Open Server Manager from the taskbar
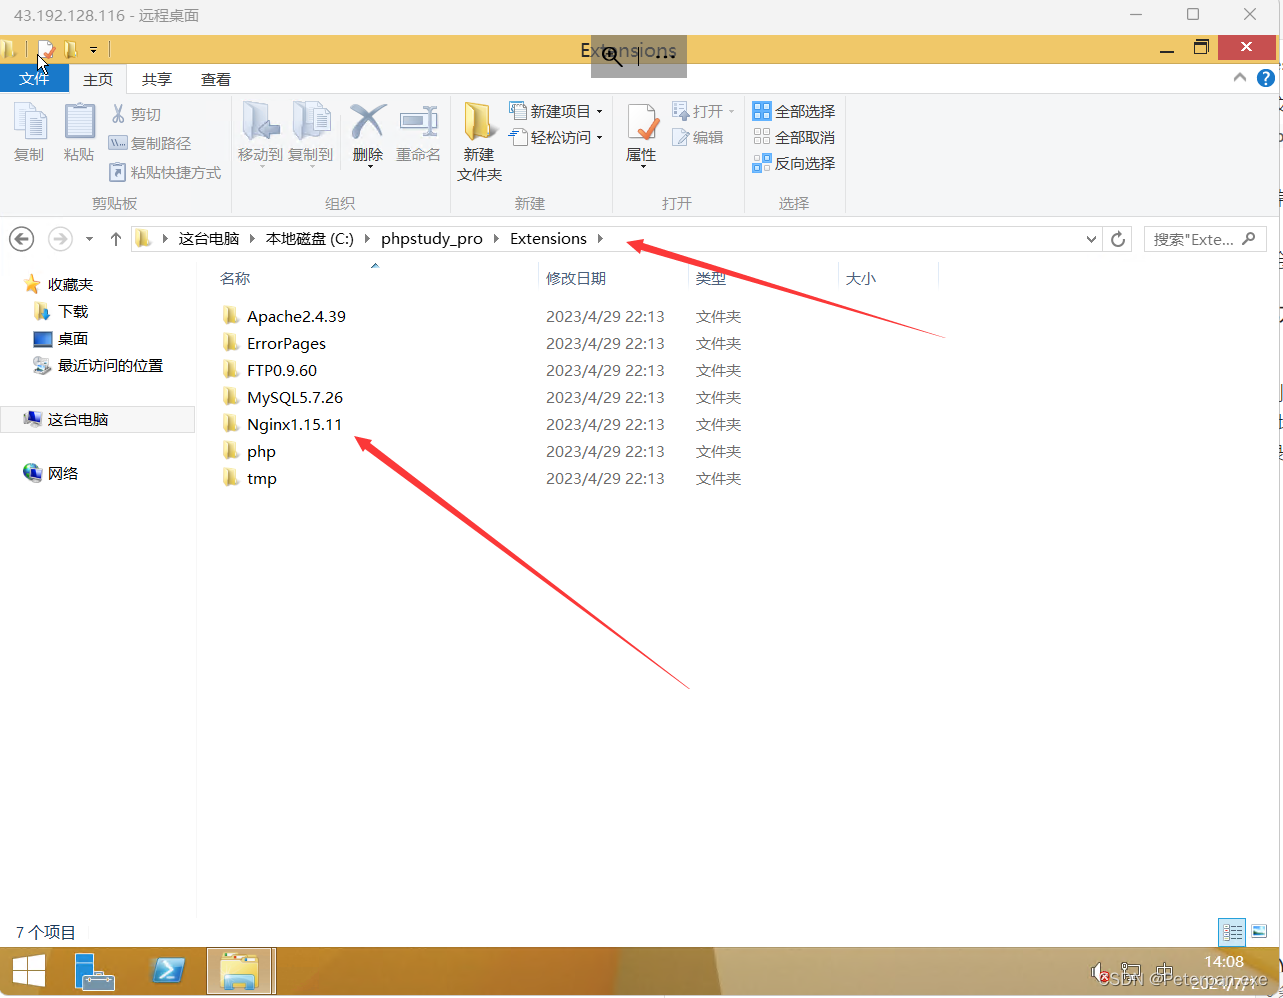Image resolution: width=1283 pixels, height=998 pixels. [x=95, y=970]
